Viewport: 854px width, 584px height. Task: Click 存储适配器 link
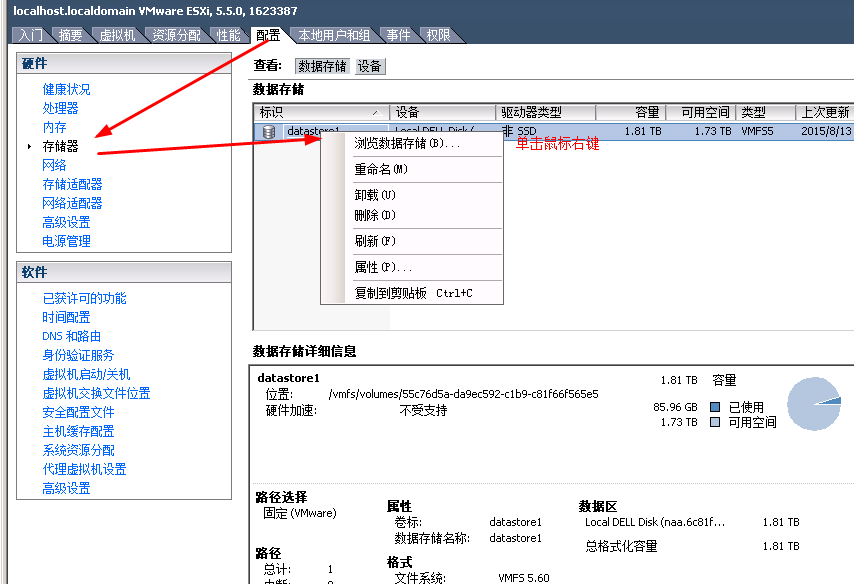point(72,184)
